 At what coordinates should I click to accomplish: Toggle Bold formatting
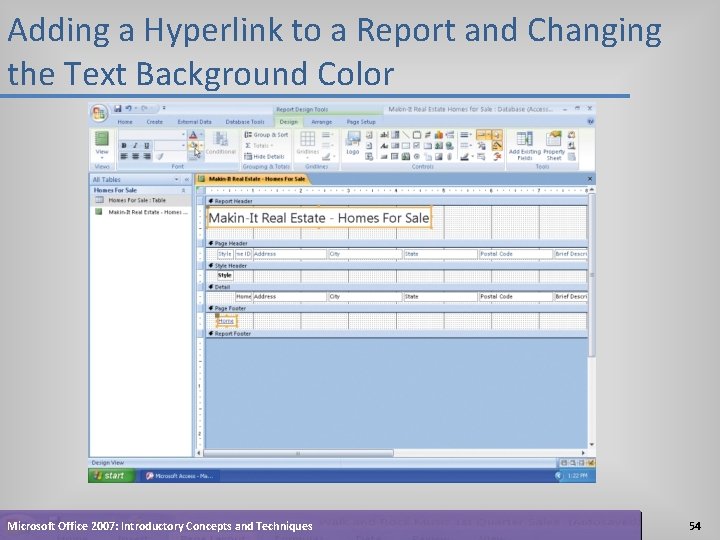[124, 146]
